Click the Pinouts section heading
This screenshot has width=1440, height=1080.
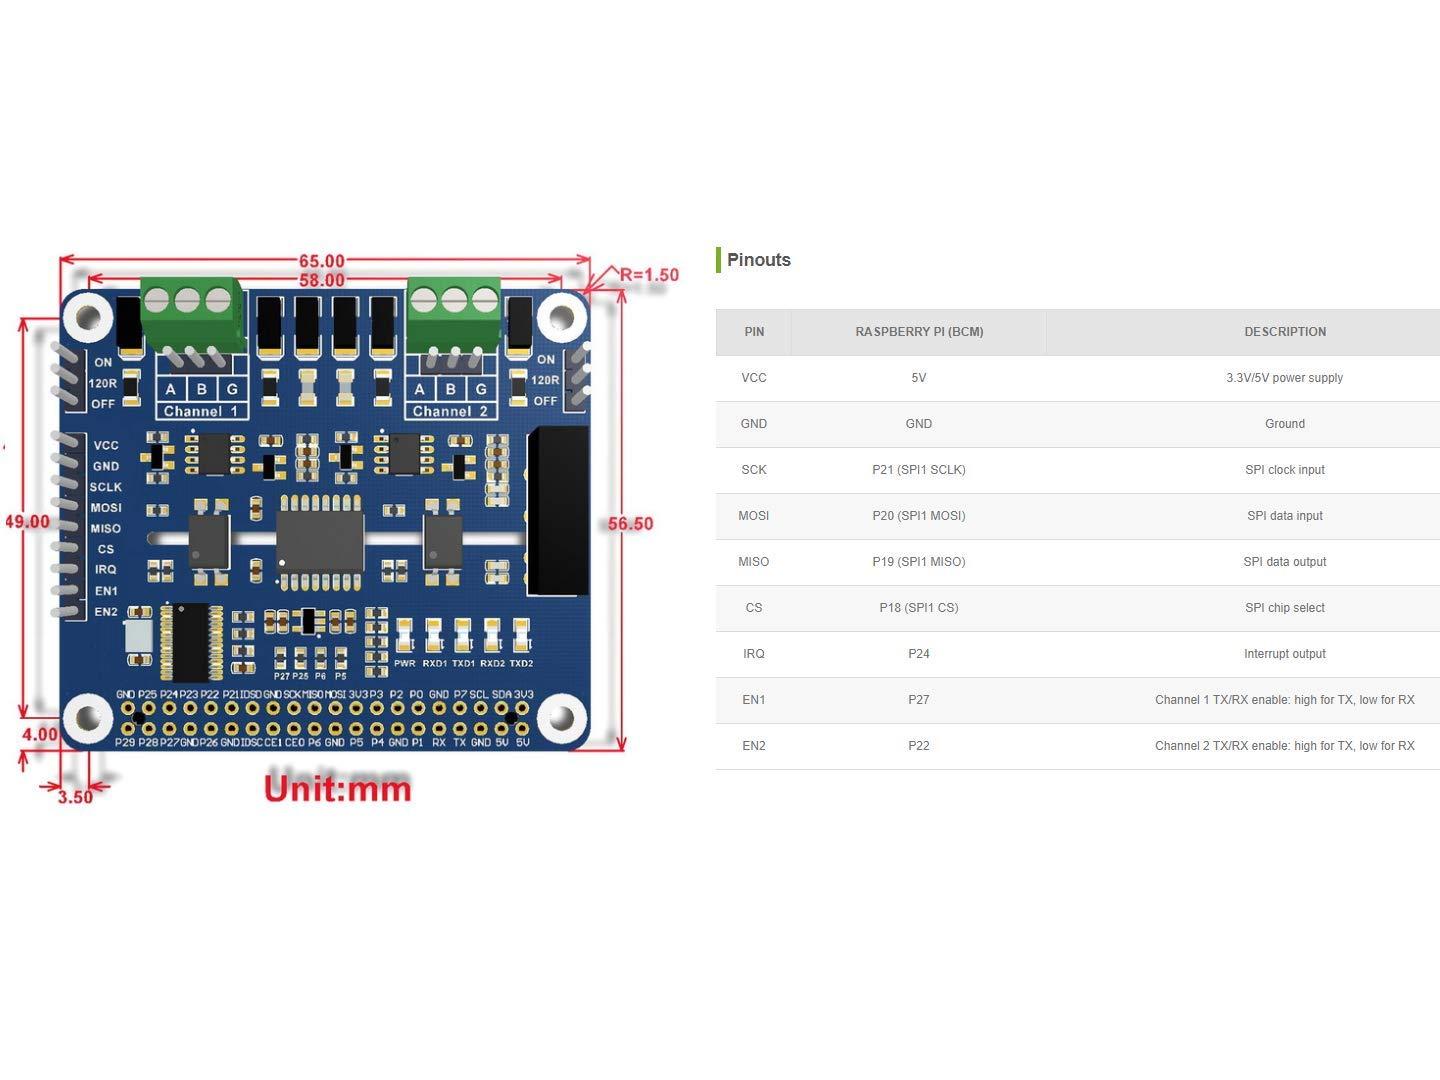coord(758,260)
